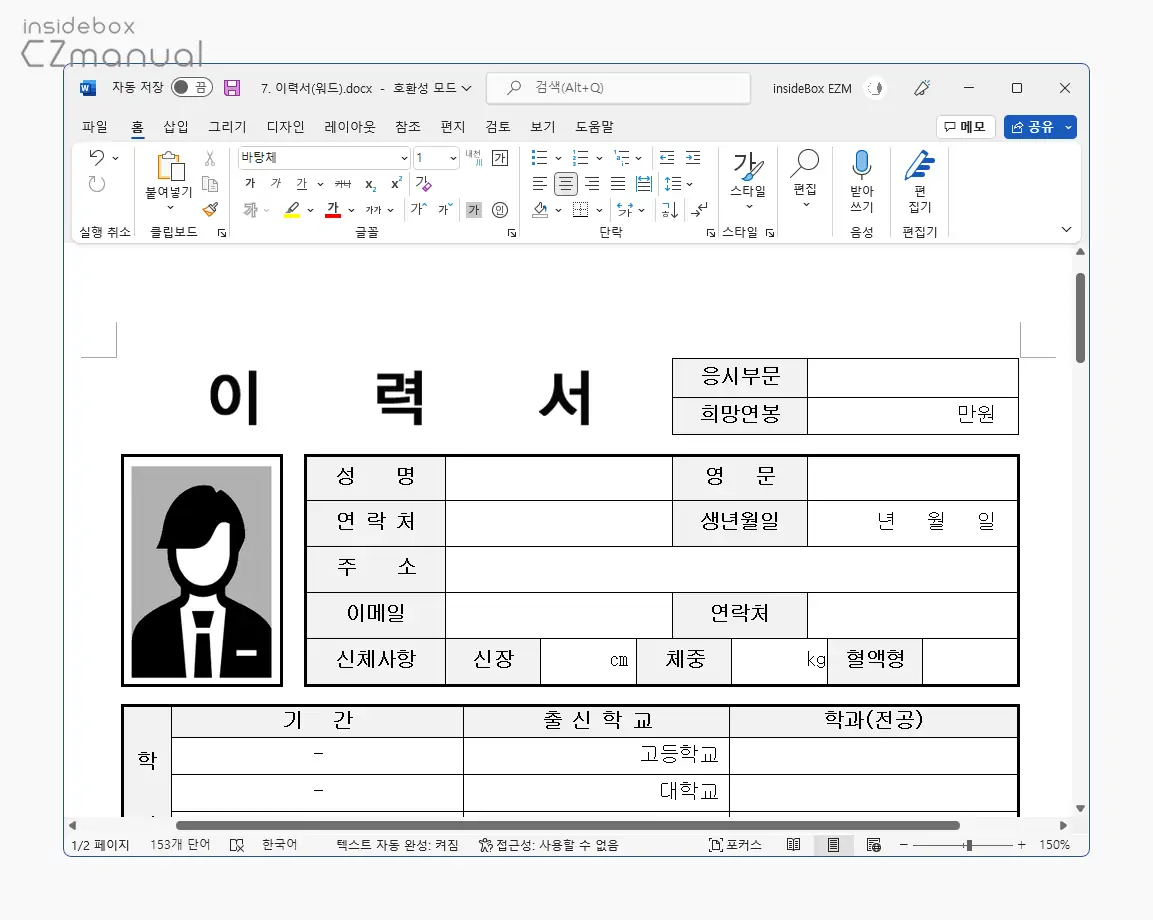Click the Sort icon in the paragraph group
Image resolution: width=1153 pixels, height=920 pixels.
tap(669, 210)
